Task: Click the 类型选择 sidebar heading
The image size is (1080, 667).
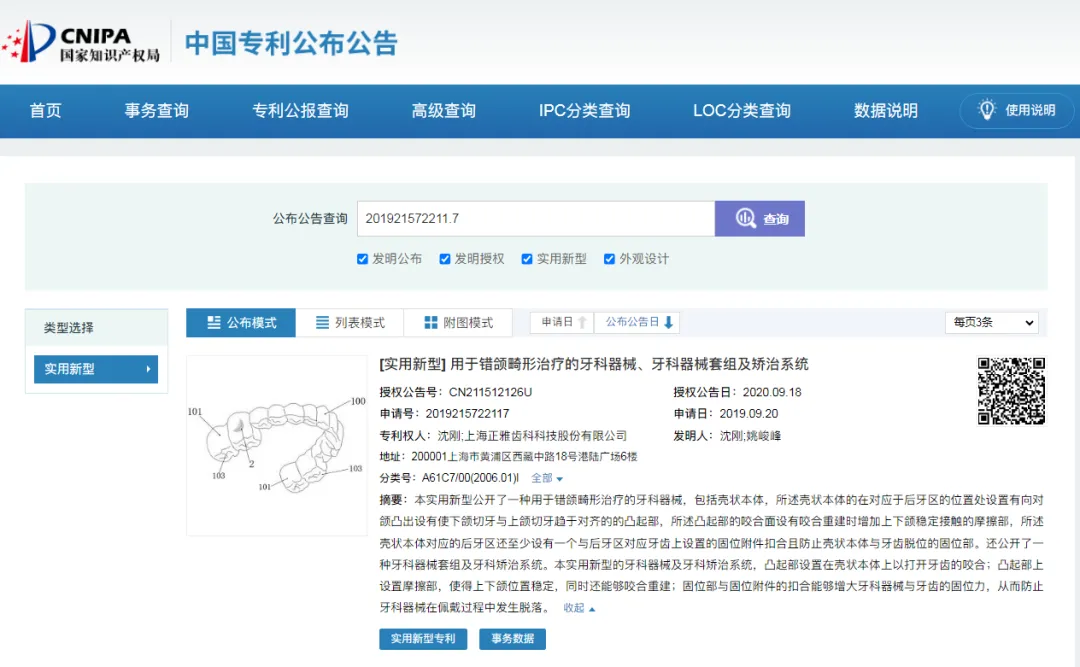Action: pyautogui.click(x=69, y=328)
